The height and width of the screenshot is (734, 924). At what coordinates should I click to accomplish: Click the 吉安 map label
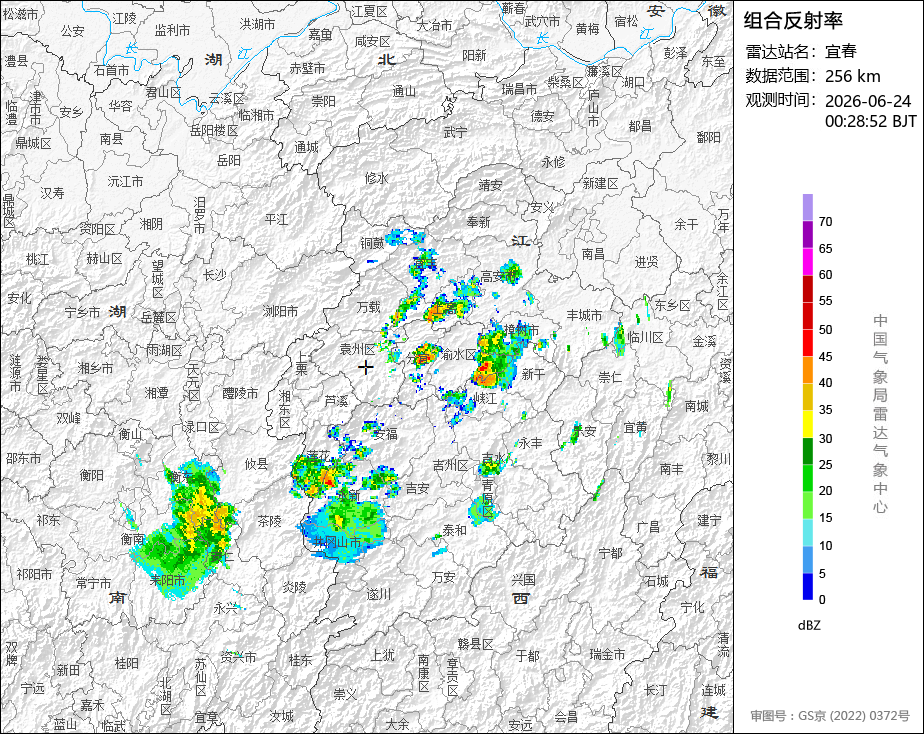coord(417,488)
